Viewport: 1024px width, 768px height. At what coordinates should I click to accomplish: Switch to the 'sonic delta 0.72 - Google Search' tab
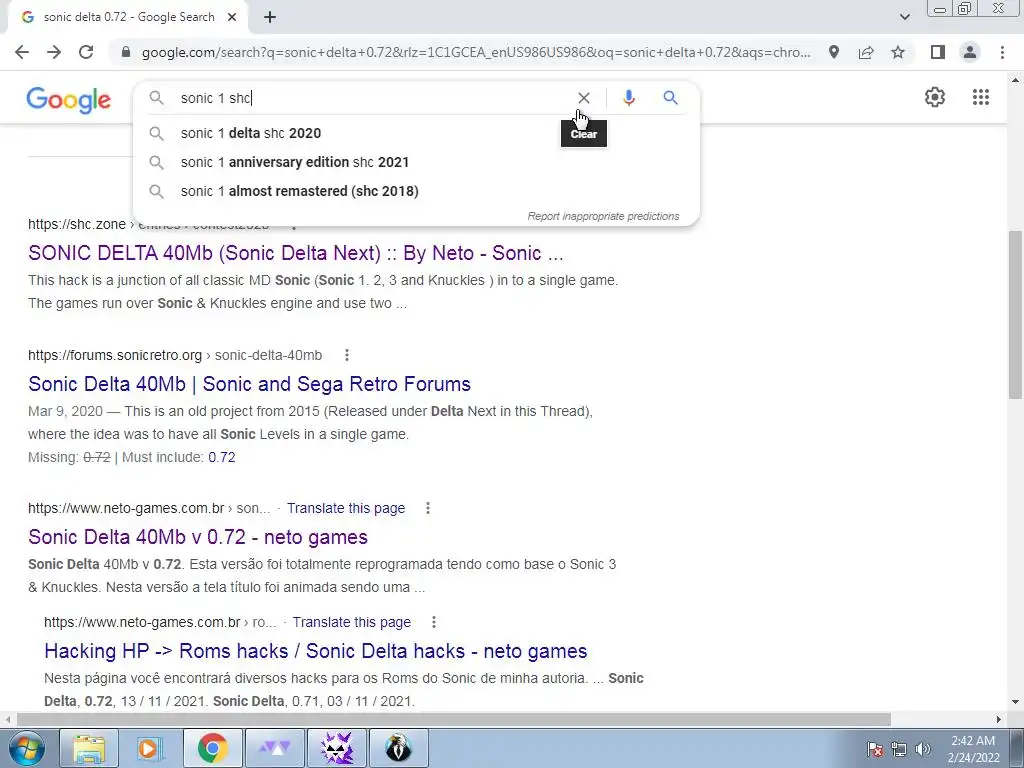(x=128, y=18)
